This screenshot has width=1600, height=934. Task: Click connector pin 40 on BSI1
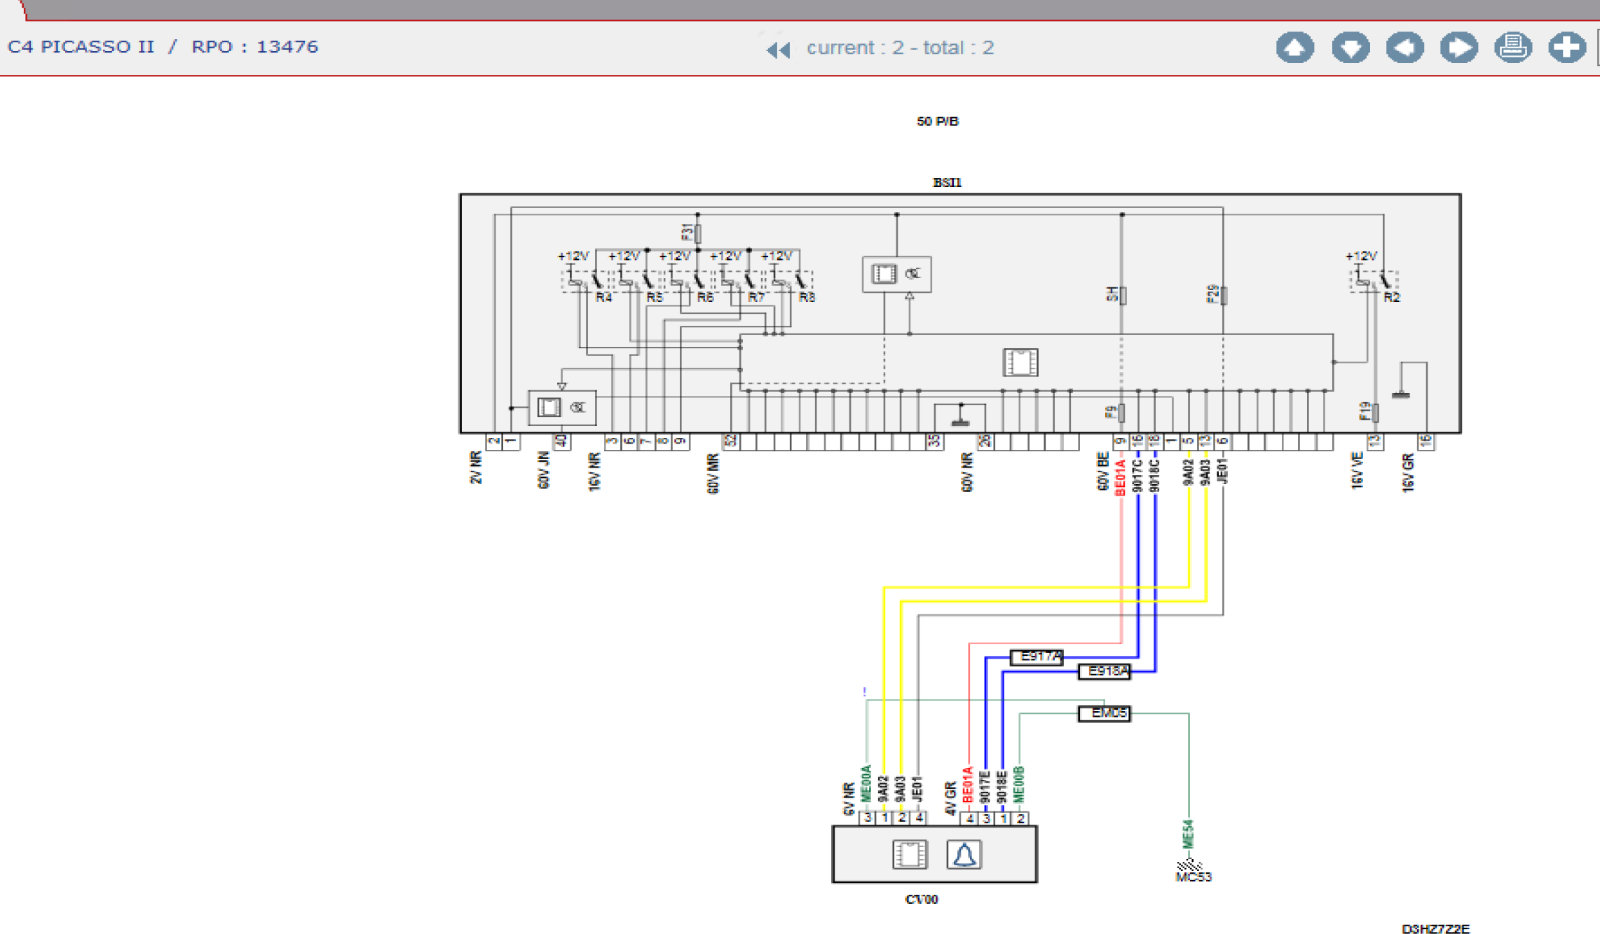point(562,441)
